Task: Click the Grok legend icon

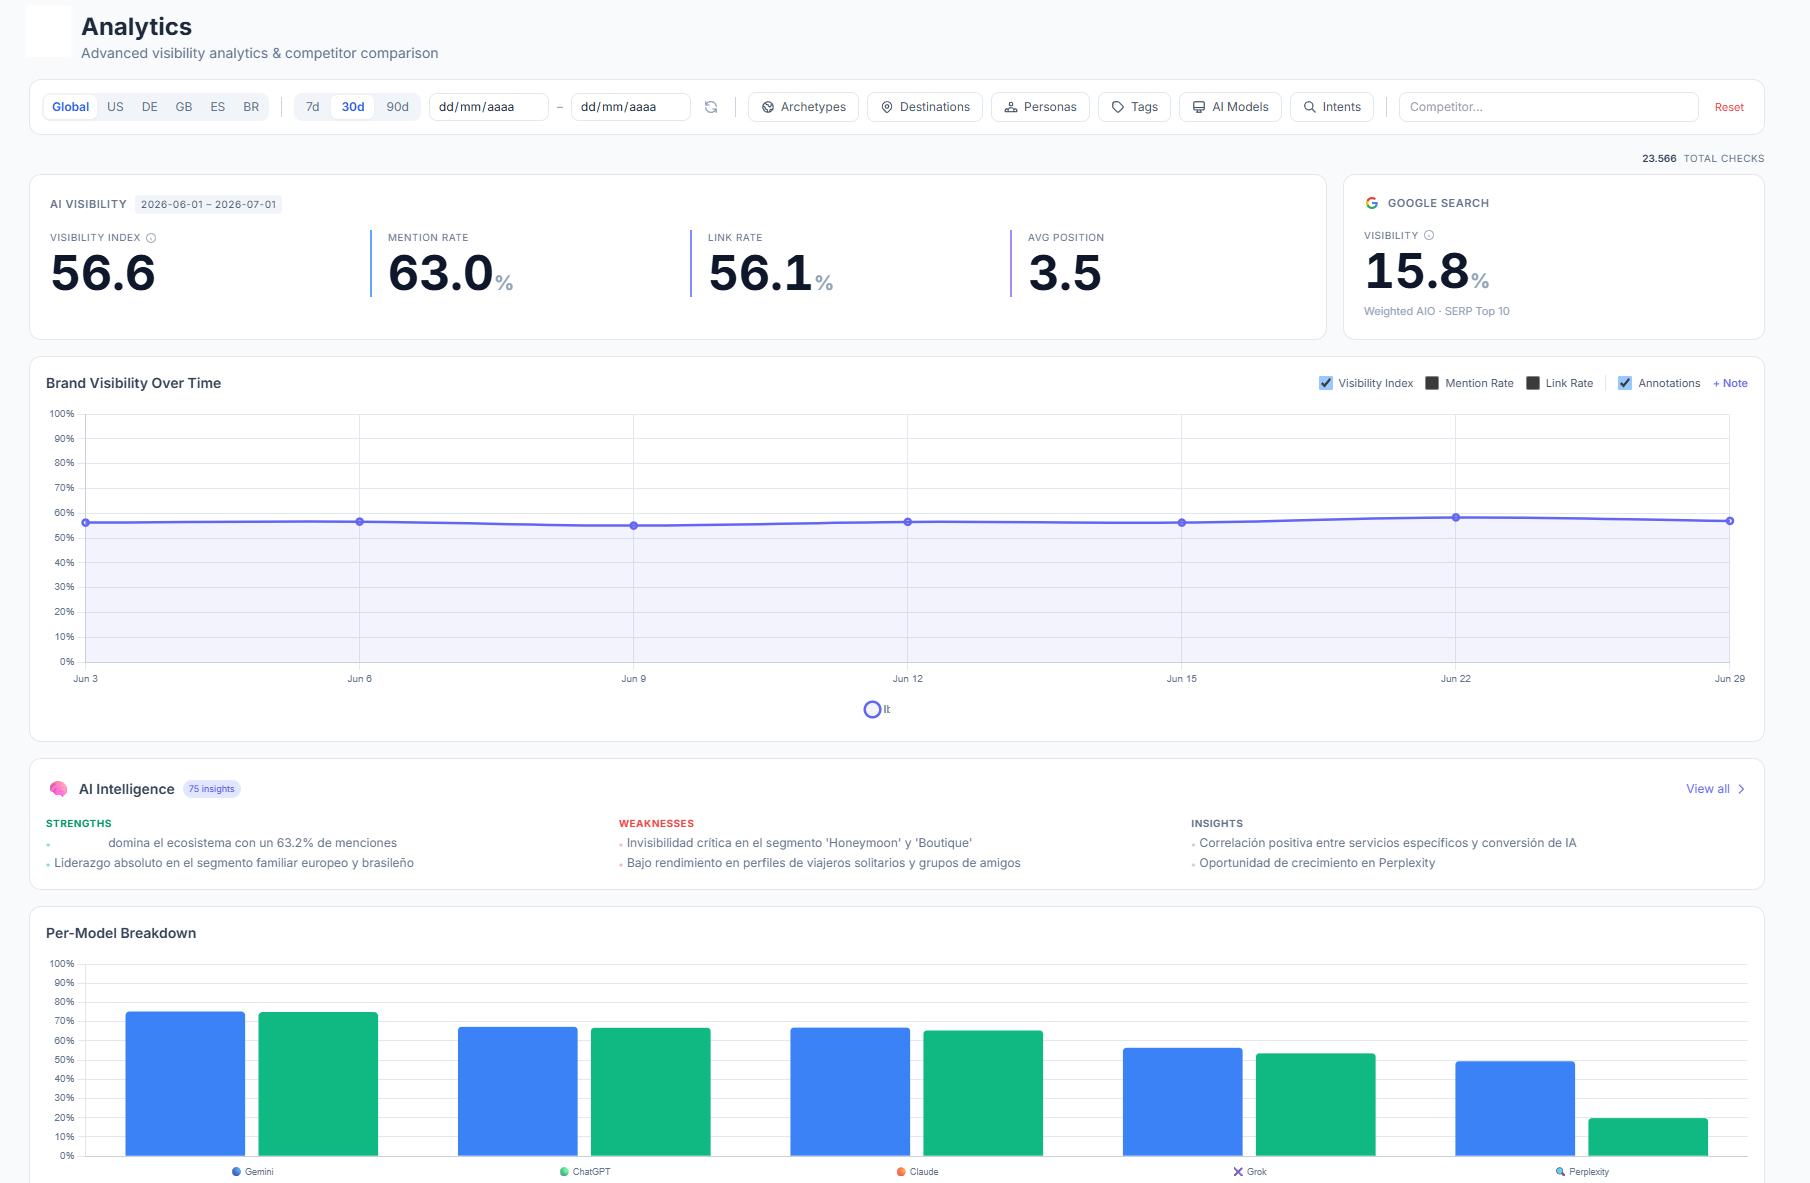Action: point(1238,1172)
